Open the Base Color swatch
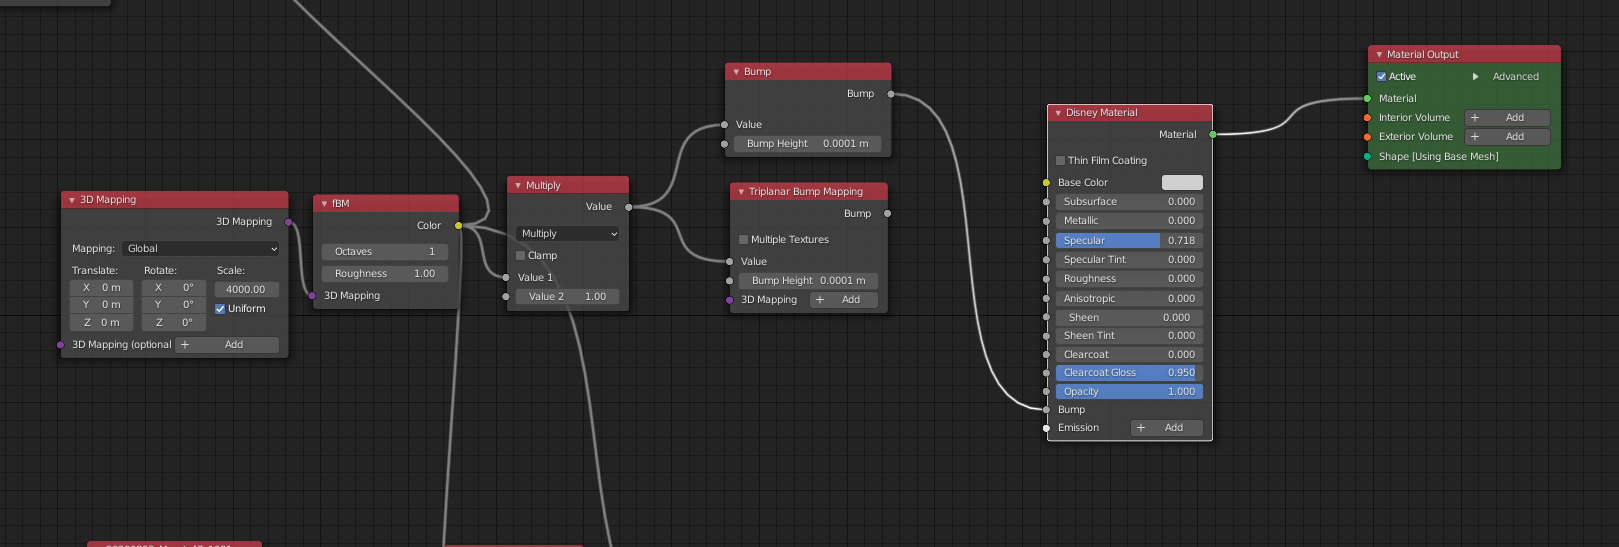 click(1182, 183)
